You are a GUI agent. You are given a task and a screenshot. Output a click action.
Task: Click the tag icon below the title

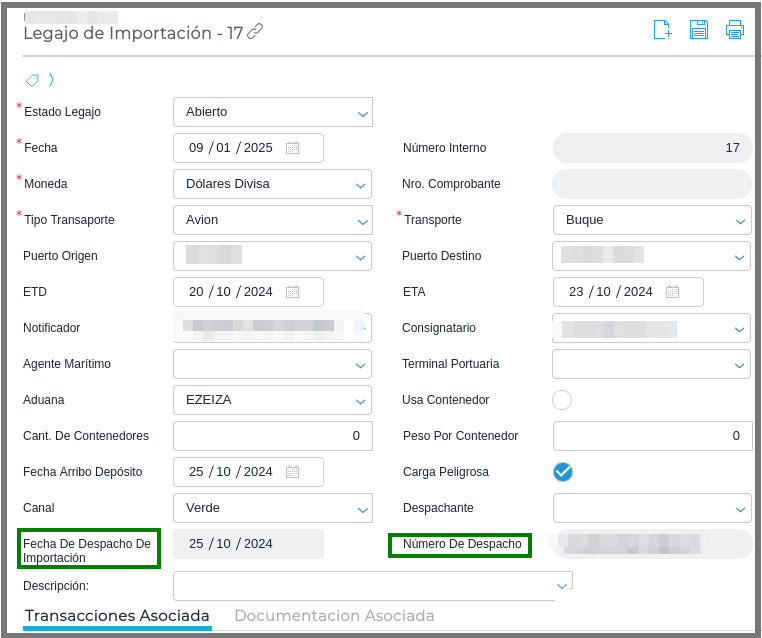[x=32, y=80]
